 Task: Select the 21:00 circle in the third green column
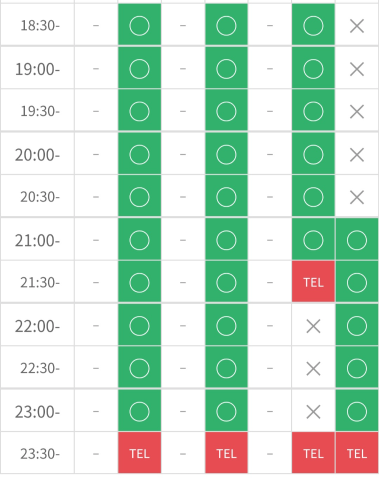pyautogui.click(x=313, y=239)
